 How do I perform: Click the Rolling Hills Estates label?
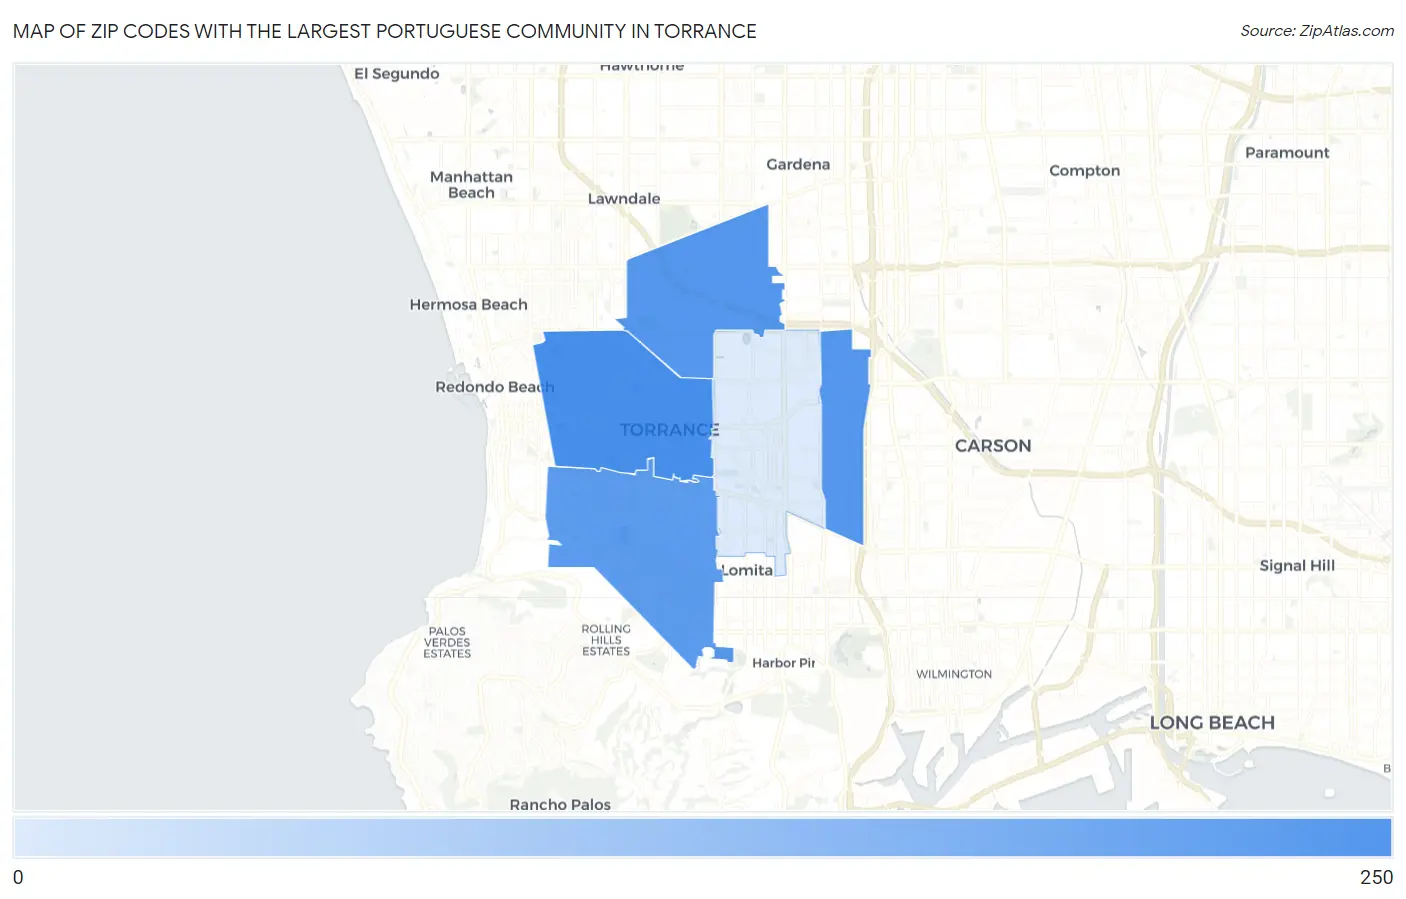[x=606, y=640]
